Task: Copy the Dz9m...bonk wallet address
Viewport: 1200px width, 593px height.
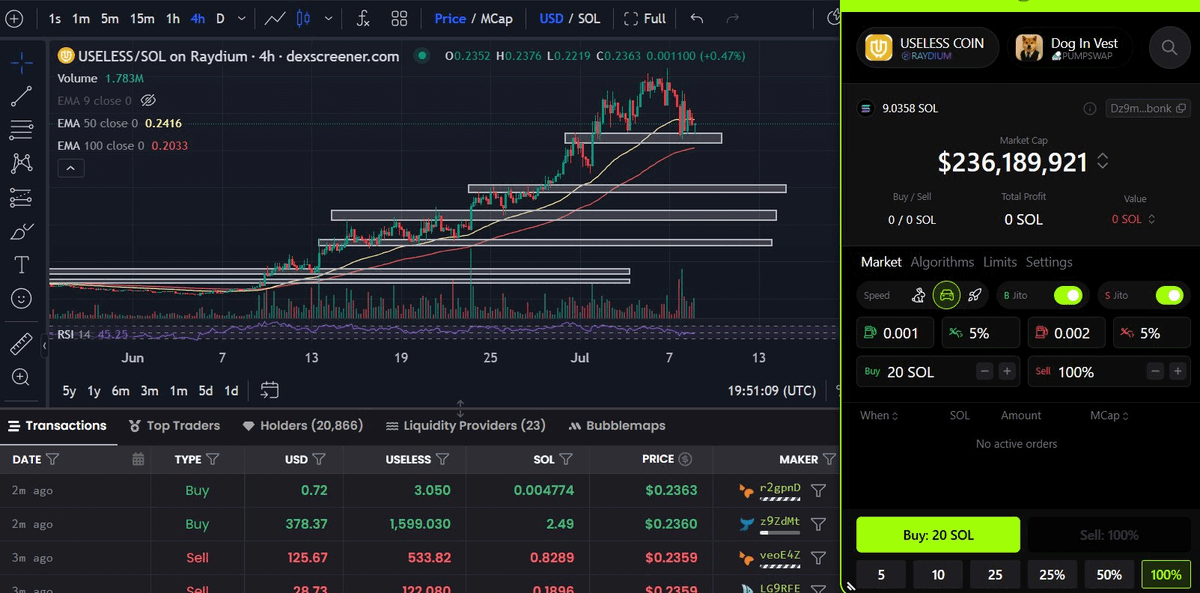Action: click(1181, 108)
